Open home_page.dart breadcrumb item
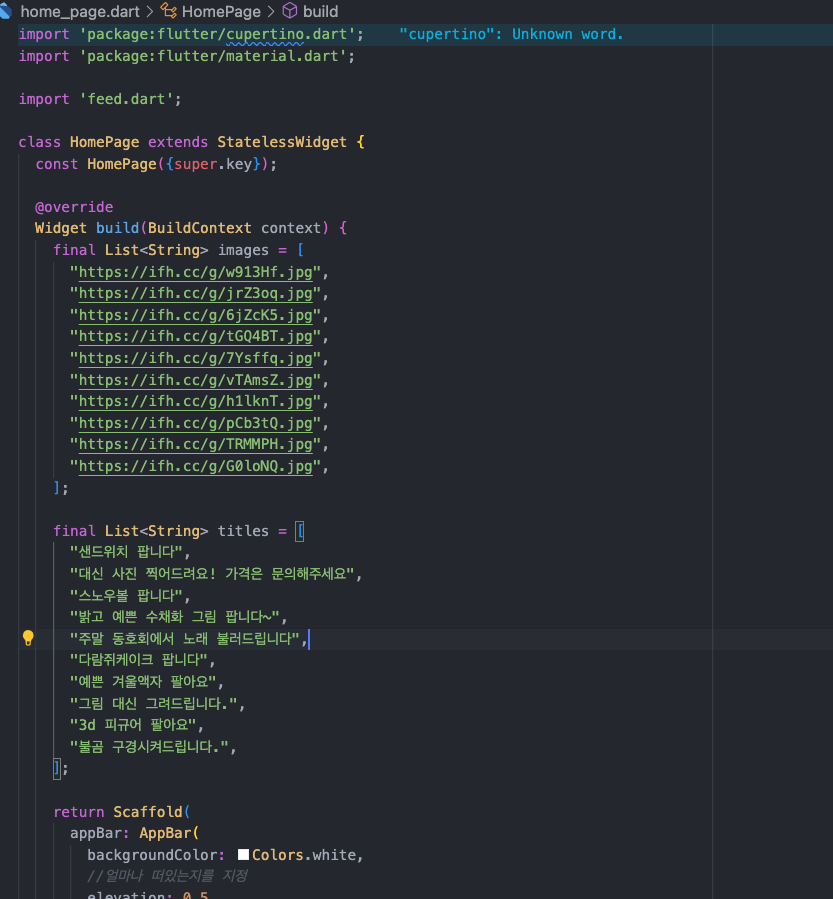Viewport: 833px width, 899px height. point(80,11)
